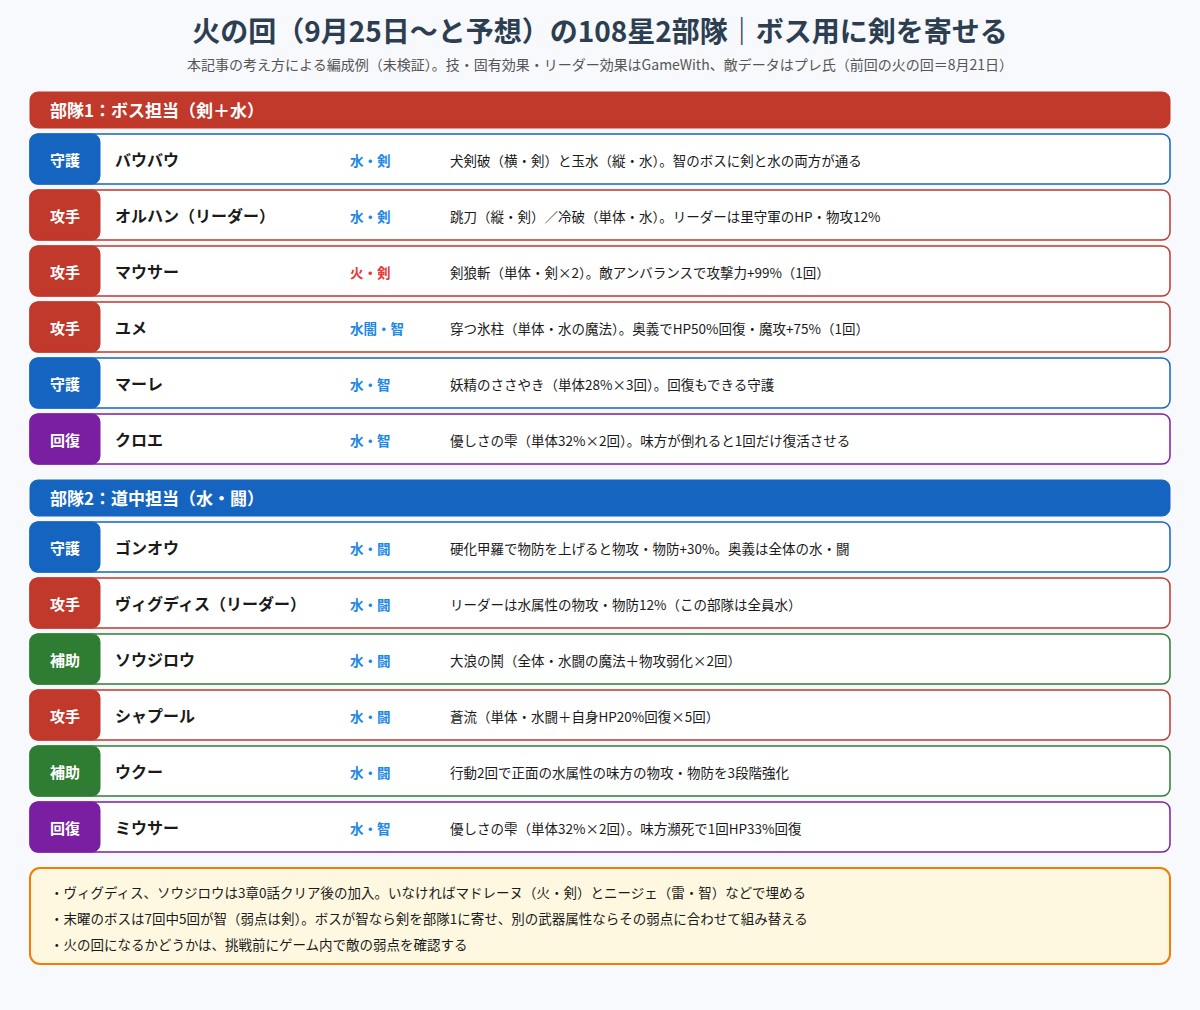This screenshot has height=1010, width=1200.
Task: Click the character name ソウジロウ
Action: (155, 660)
